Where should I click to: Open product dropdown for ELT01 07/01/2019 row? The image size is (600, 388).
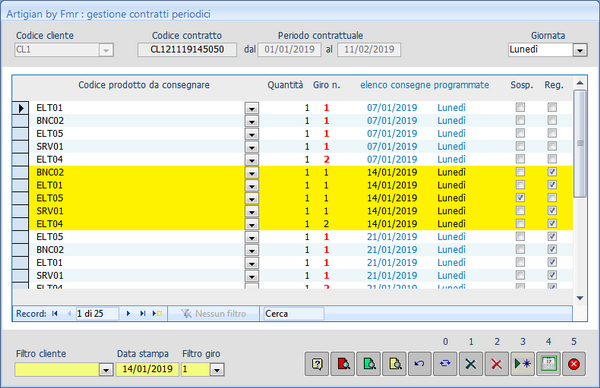click(251, 108)
